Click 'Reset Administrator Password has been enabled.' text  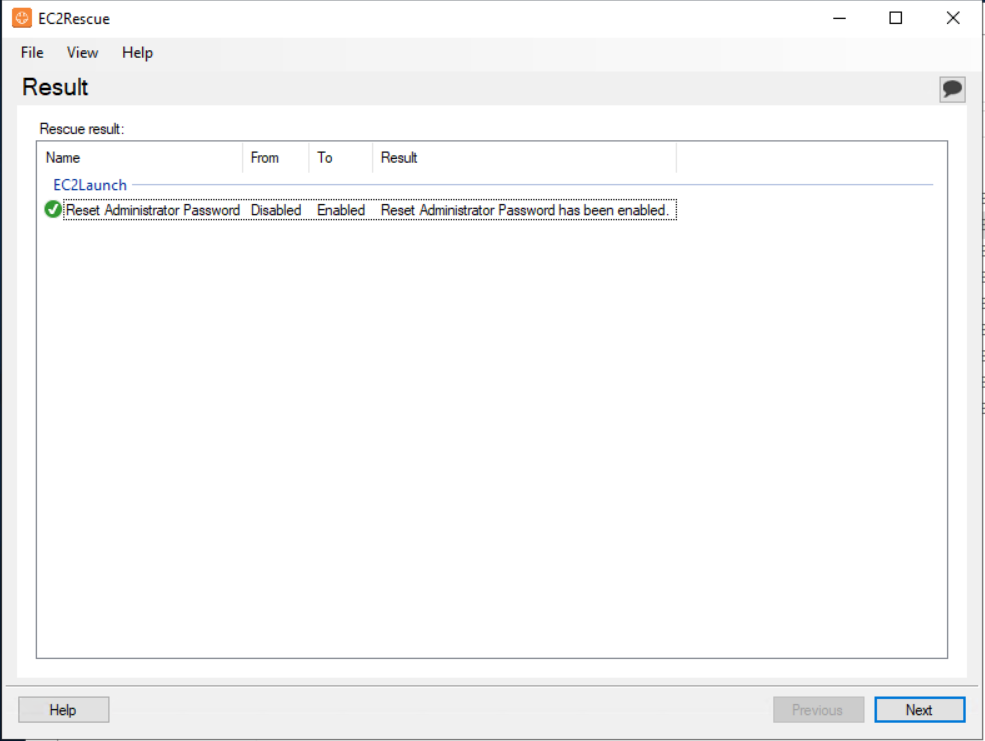pyautogui.click(x=525, y=210)
